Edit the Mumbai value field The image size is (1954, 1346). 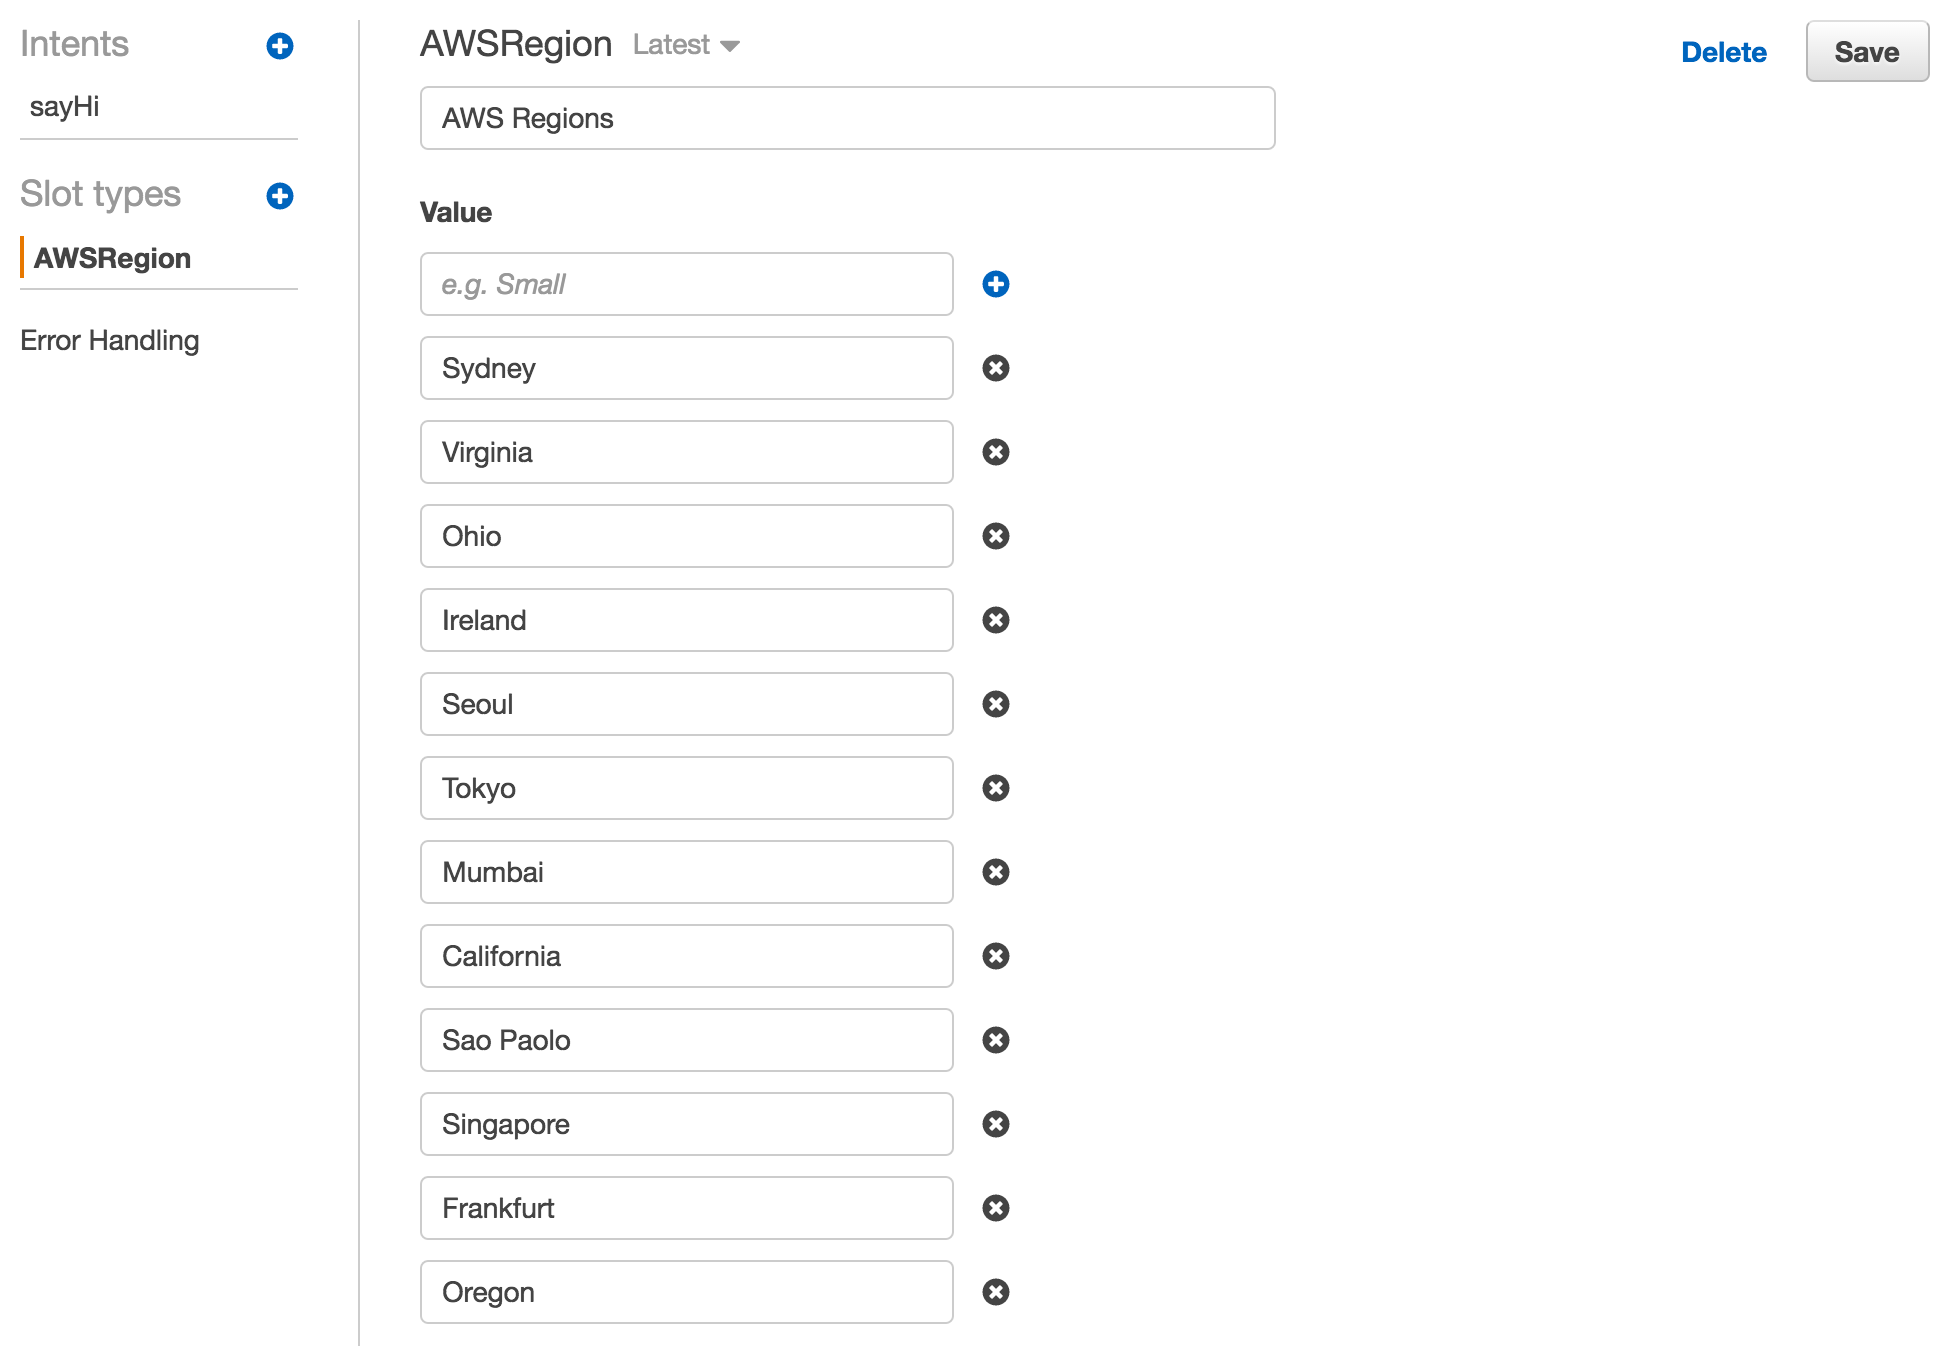coord(686,872)
